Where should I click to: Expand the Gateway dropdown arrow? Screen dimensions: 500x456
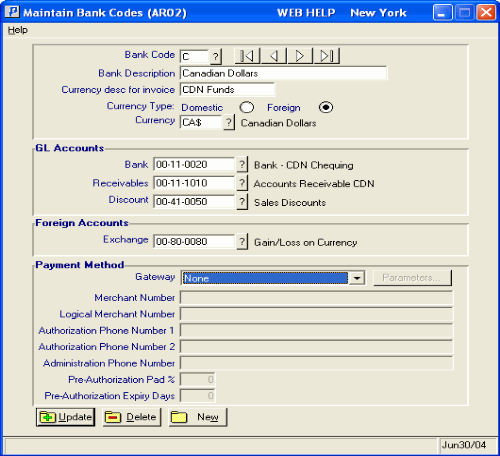click(357, 278)
